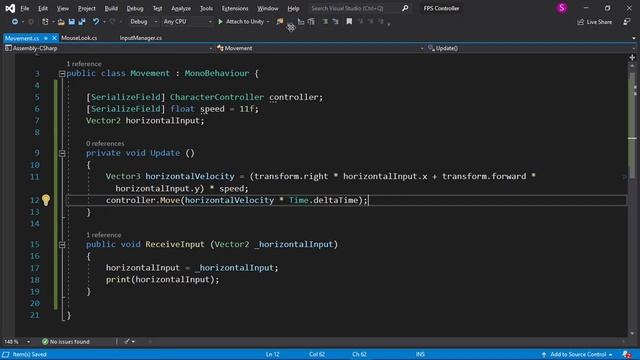Click the Live Share button
Viewport: 640px width, 360px height.
pos(595,22)
